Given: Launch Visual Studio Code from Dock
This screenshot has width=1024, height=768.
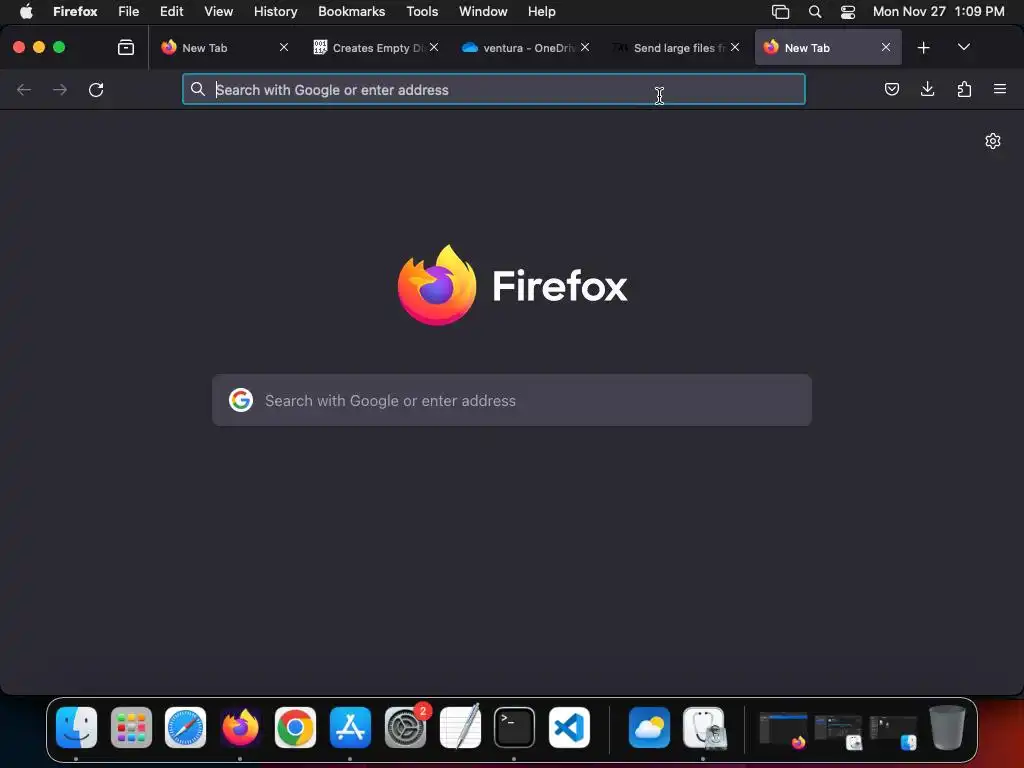Looking at the screenshot, I should [569, 727].
